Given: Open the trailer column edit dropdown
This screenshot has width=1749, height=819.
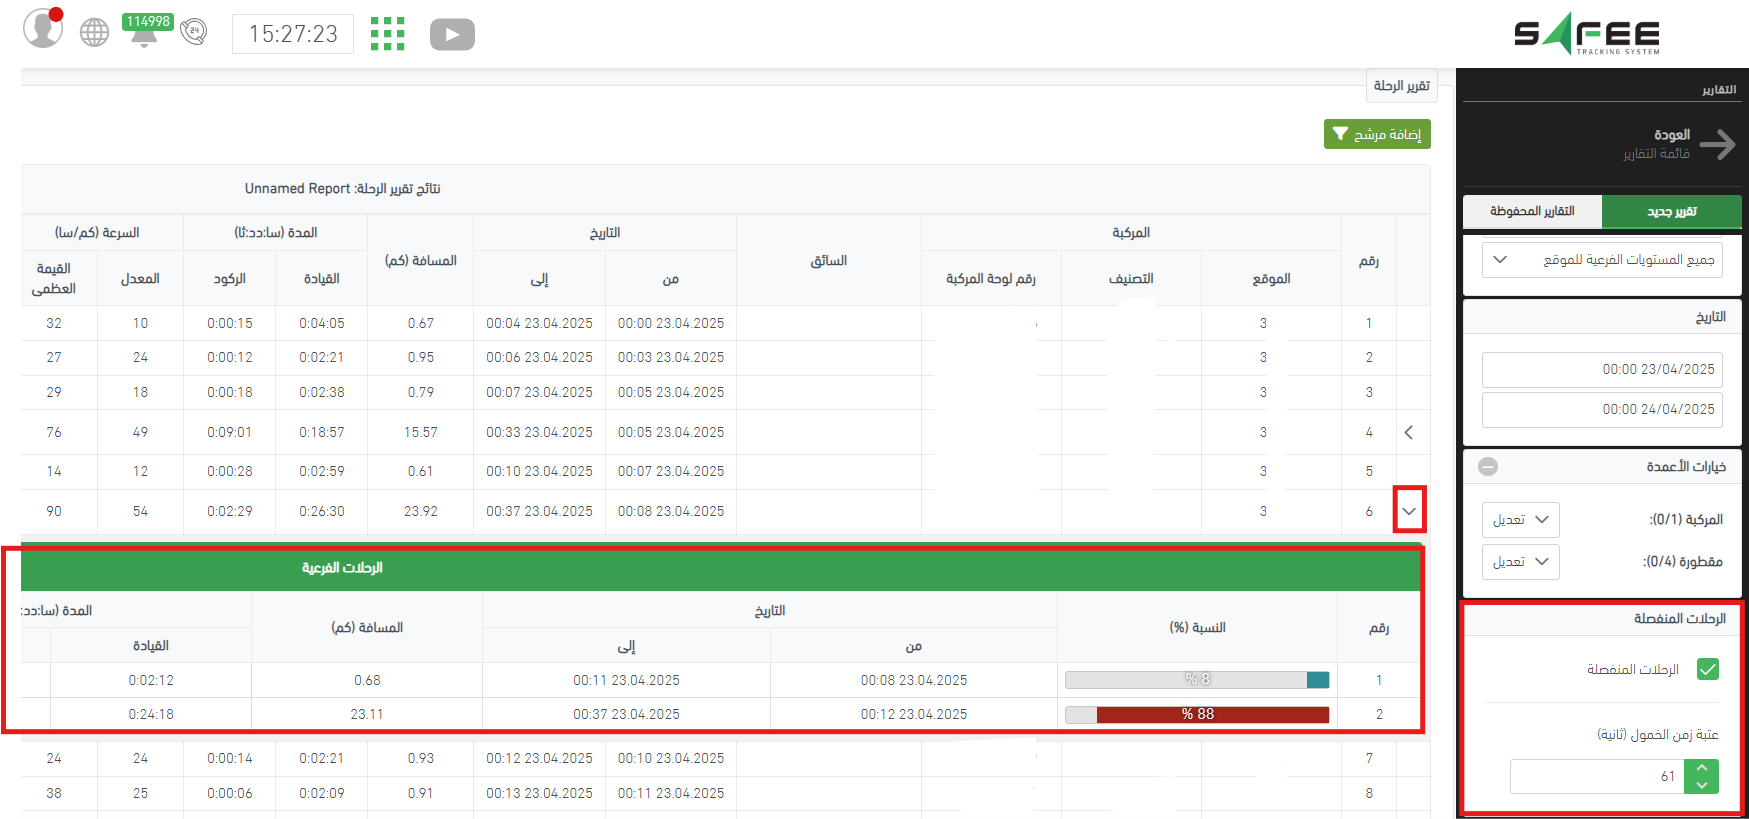Looking at the screenshot, I should [1520, 562].
